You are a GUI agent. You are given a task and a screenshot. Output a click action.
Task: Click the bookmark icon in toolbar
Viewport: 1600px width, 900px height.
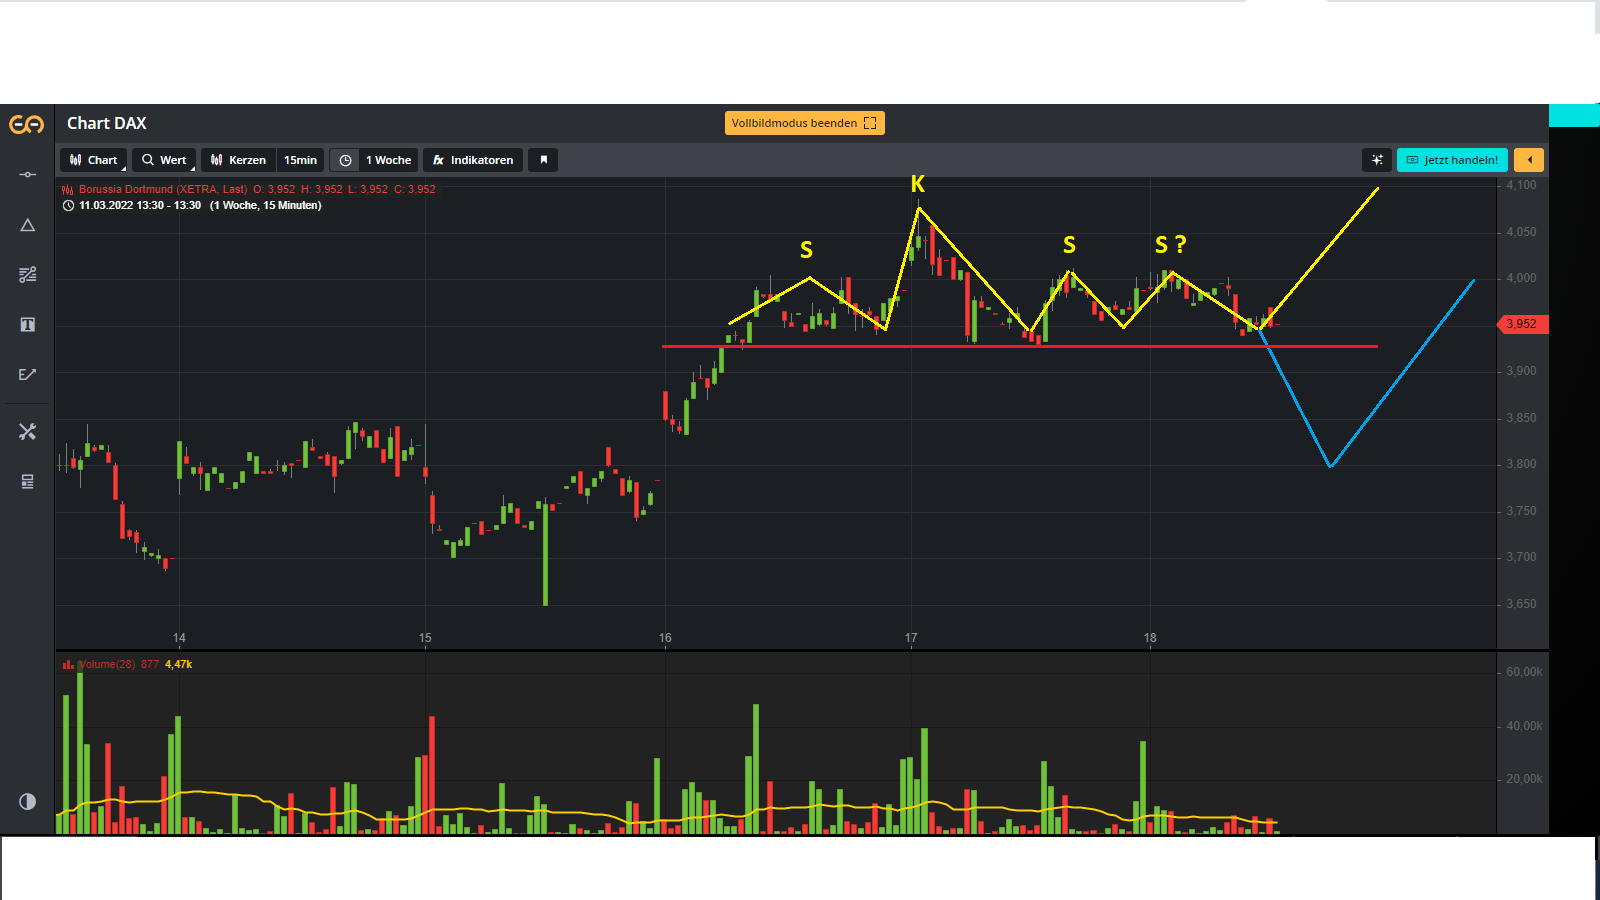coord(543,160)
